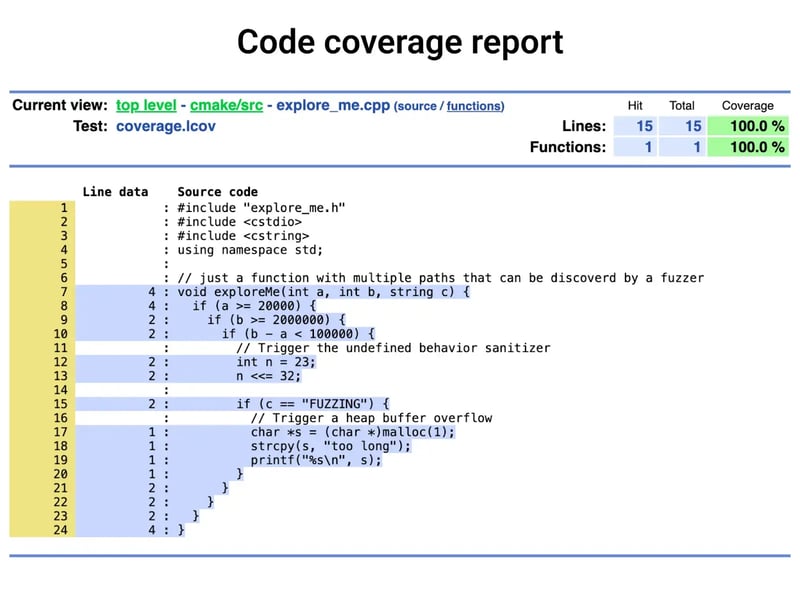Click the explore_me.cpp file name

pyautogui.click(x=332, y=105)
